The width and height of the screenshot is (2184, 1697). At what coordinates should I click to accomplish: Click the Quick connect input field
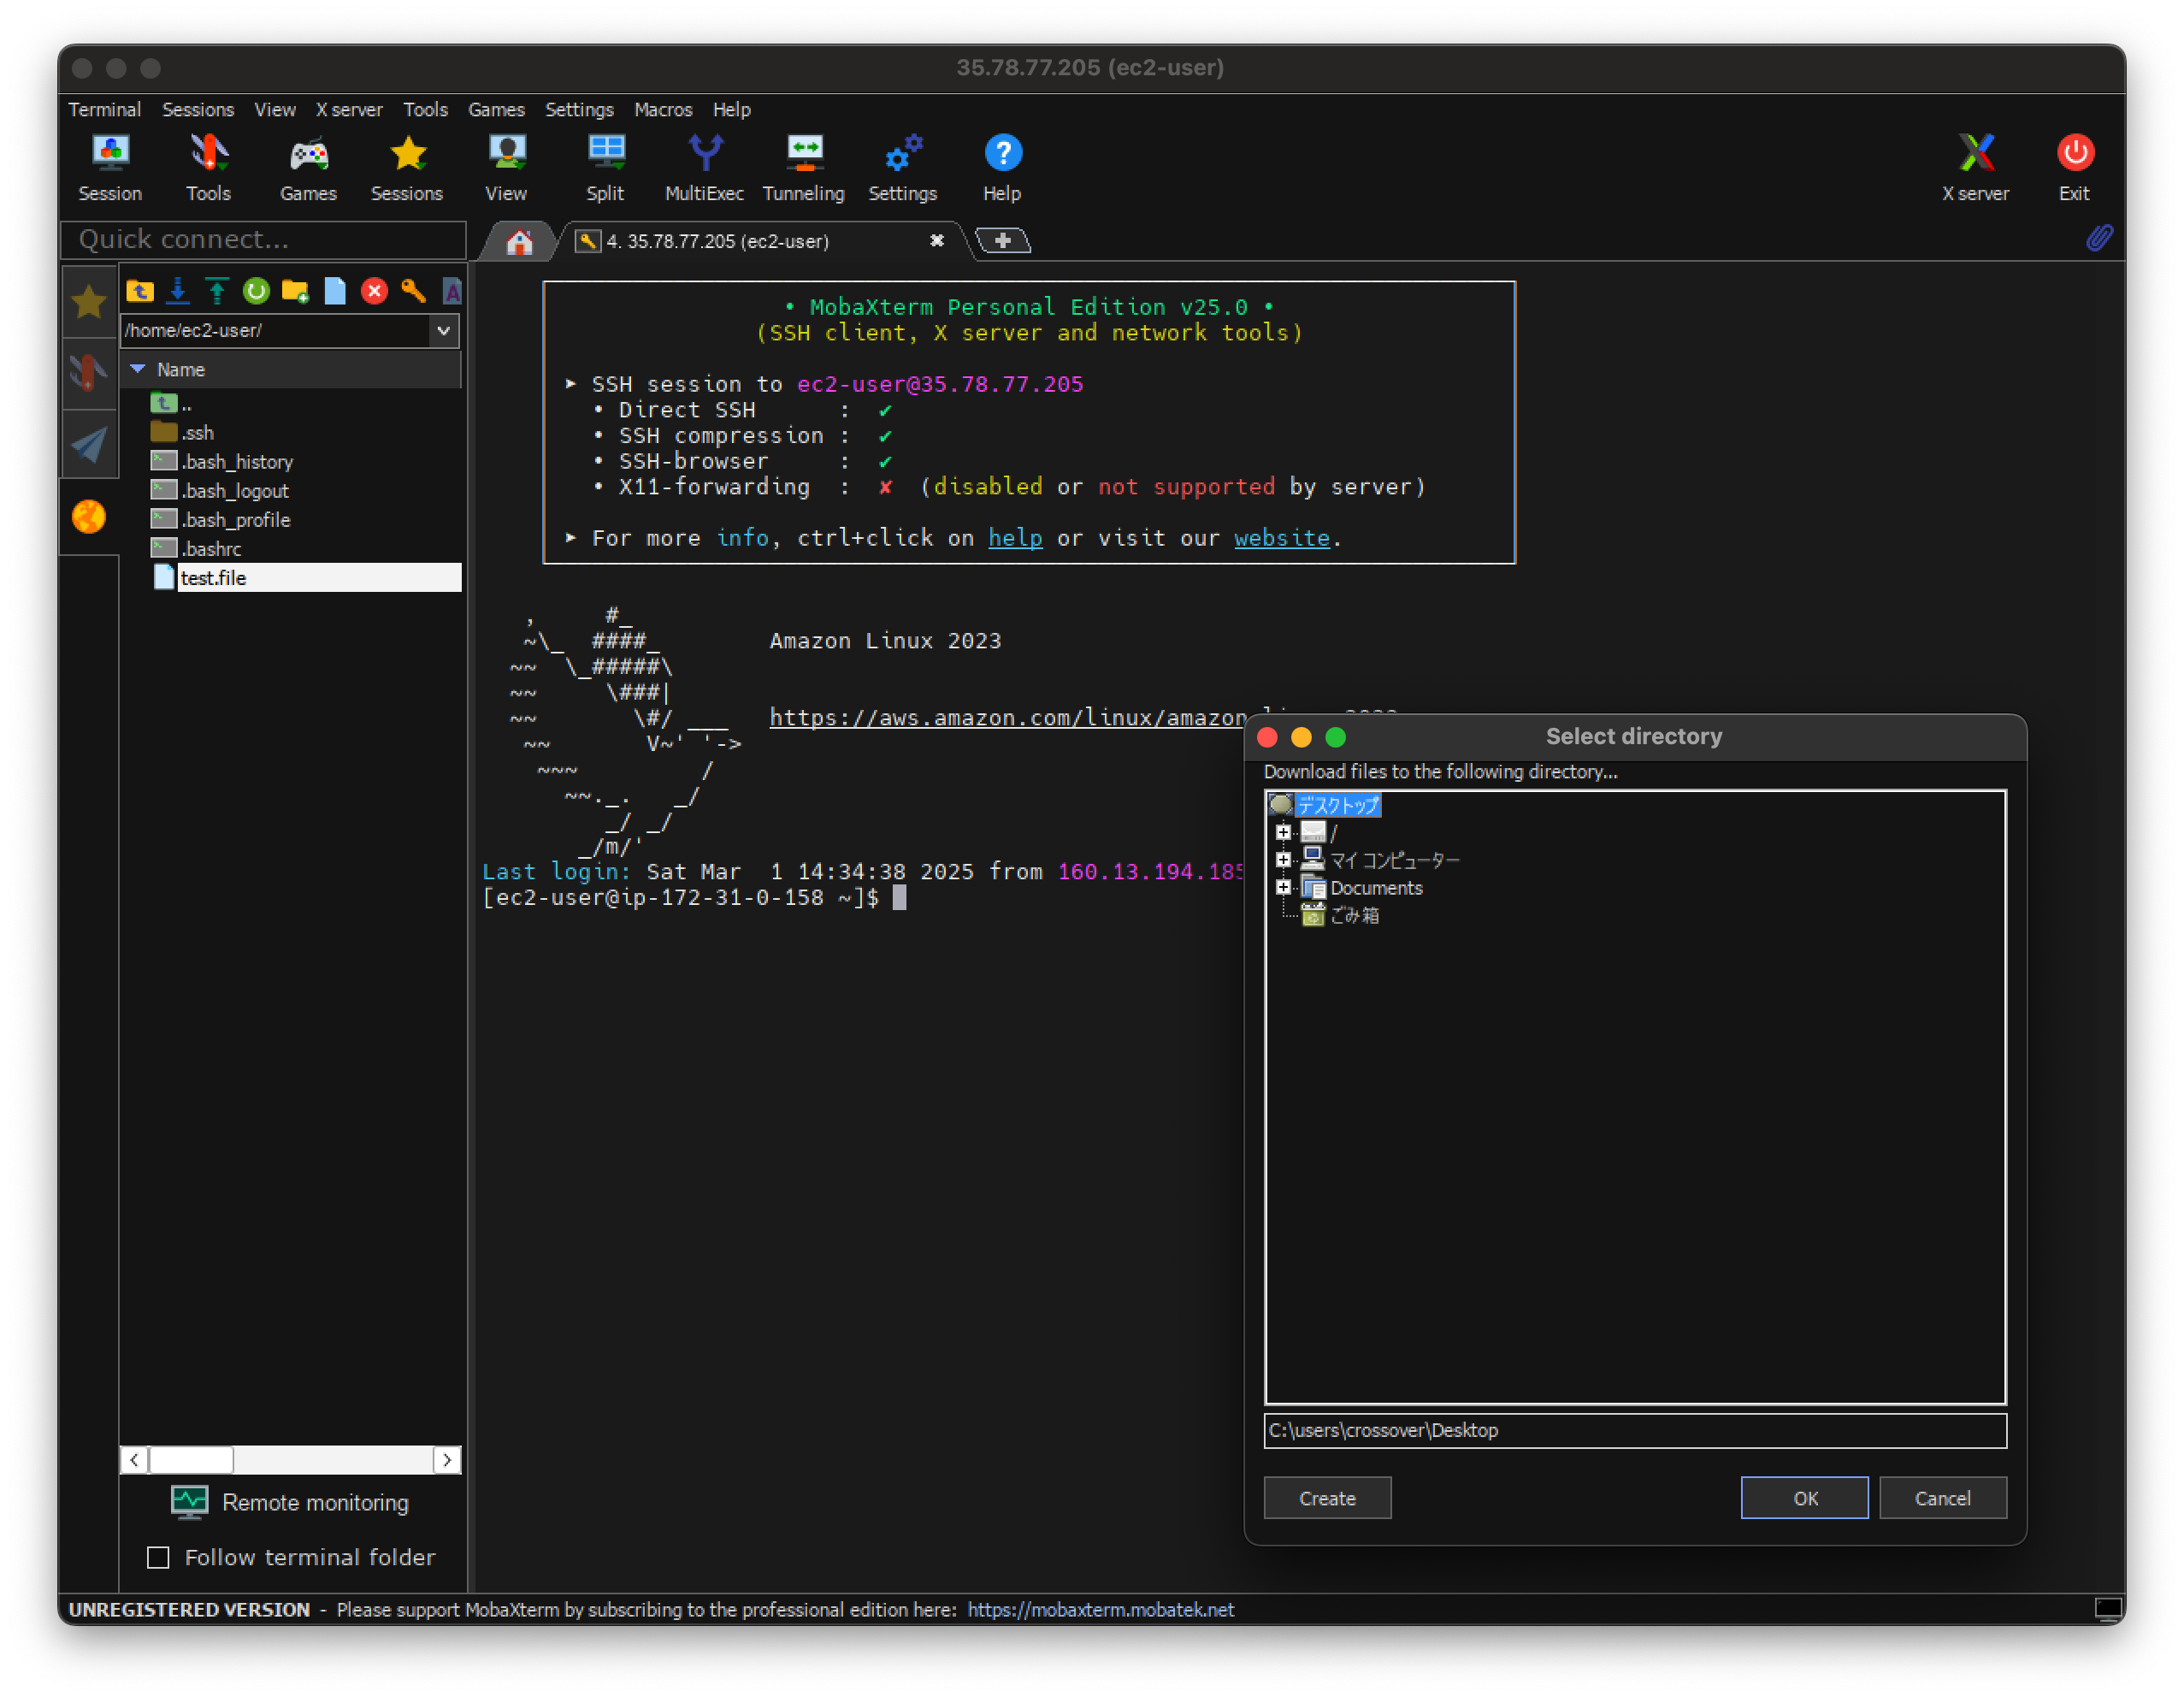point(264,240)
